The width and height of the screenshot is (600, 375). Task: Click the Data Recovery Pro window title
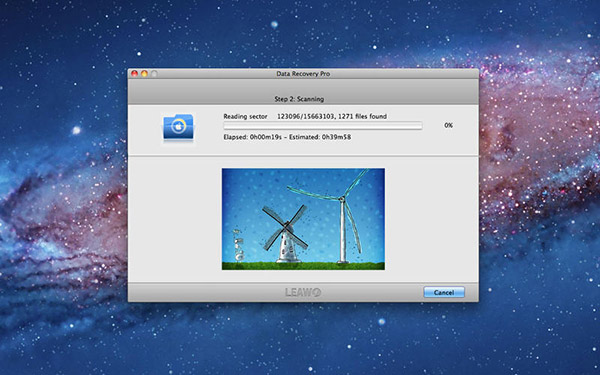(x=303, y=74)
